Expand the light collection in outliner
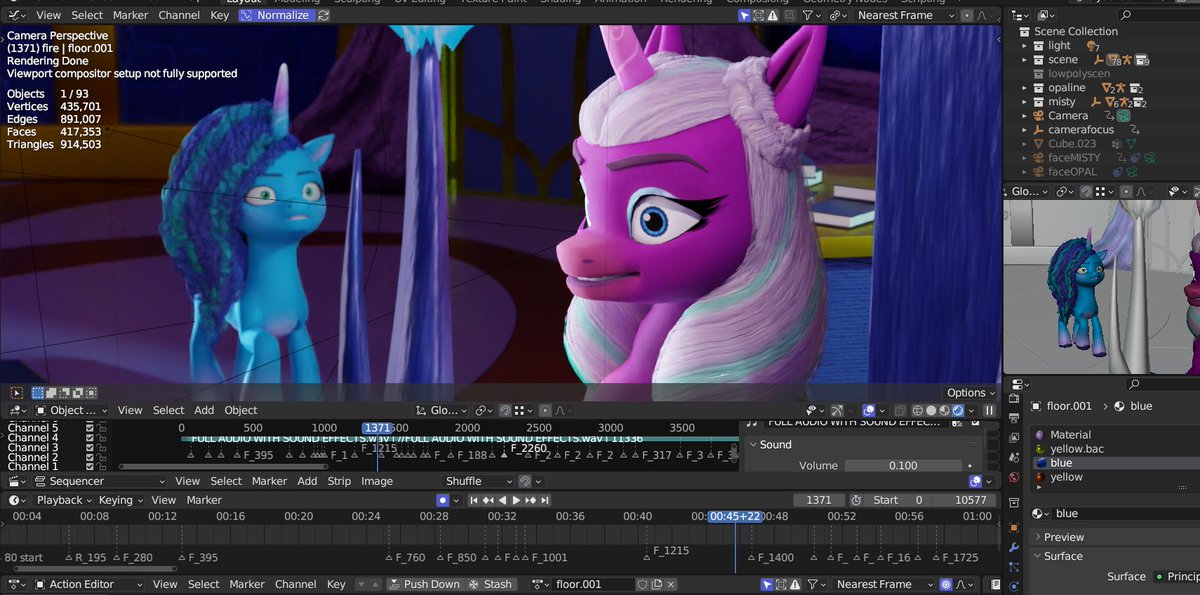Screen dimensions: 1200x595 [1025, 46]
